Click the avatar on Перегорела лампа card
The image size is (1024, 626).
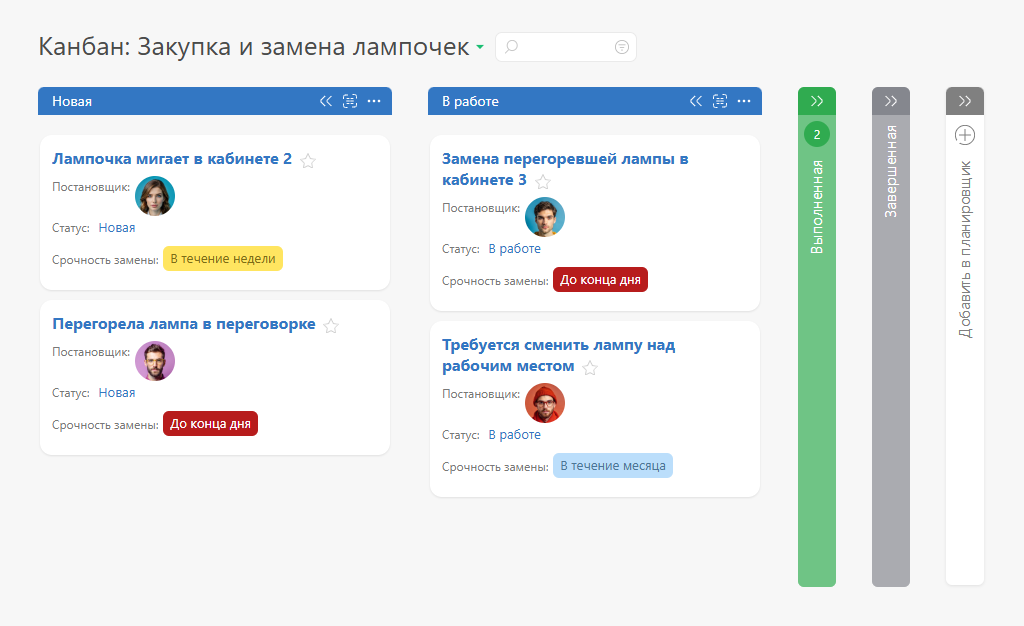(x=155, y=361)
